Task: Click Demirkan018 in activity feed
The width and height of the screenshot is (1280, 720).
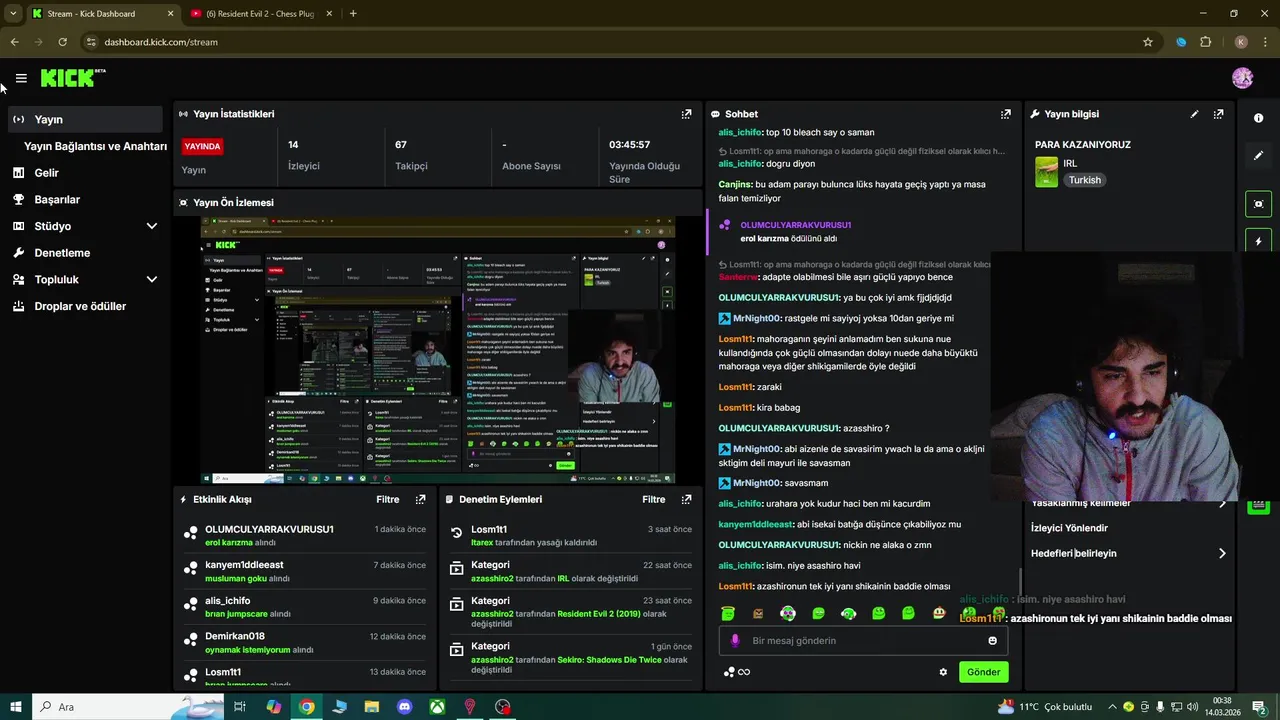Action: [x=235, y=636]
